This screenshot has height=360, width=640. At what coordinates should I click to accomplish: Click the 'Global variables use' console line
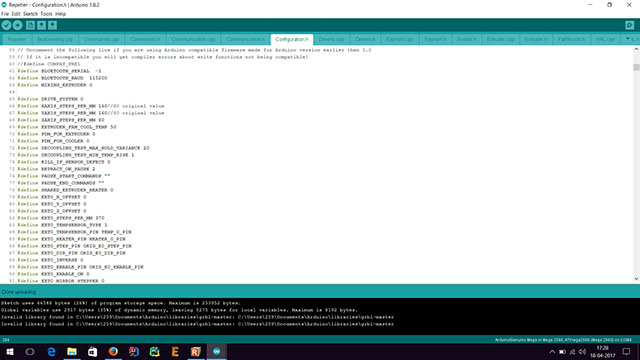(x=179, y=310)
